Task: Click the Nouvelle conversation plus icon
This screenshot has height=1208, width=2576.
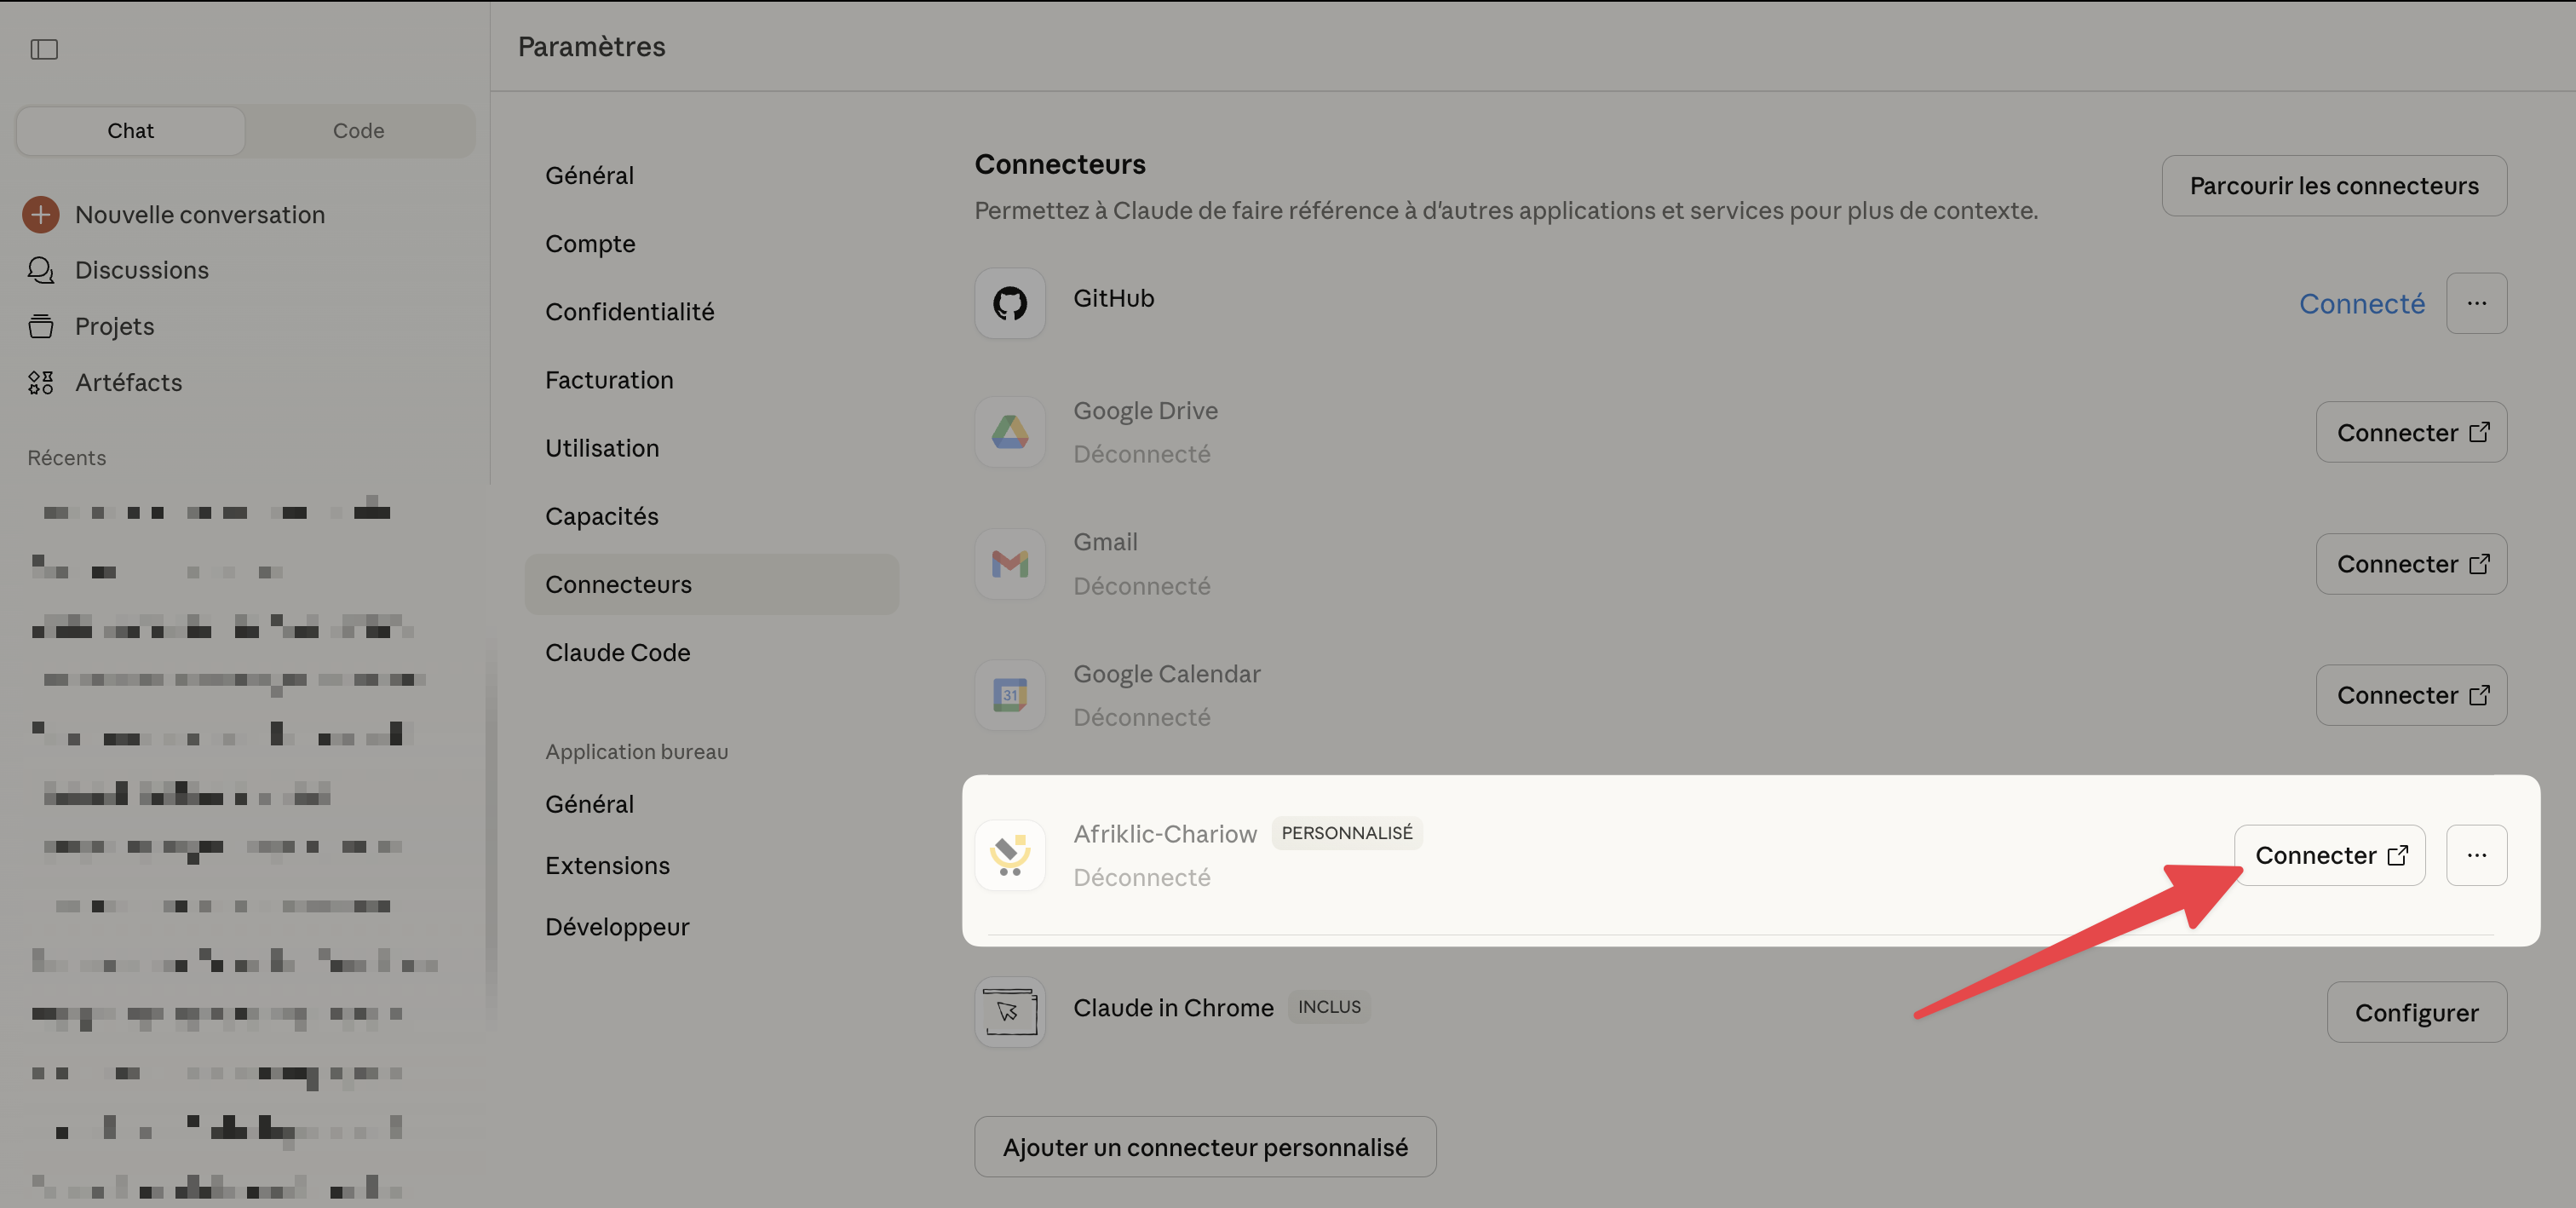Action: 41,214
